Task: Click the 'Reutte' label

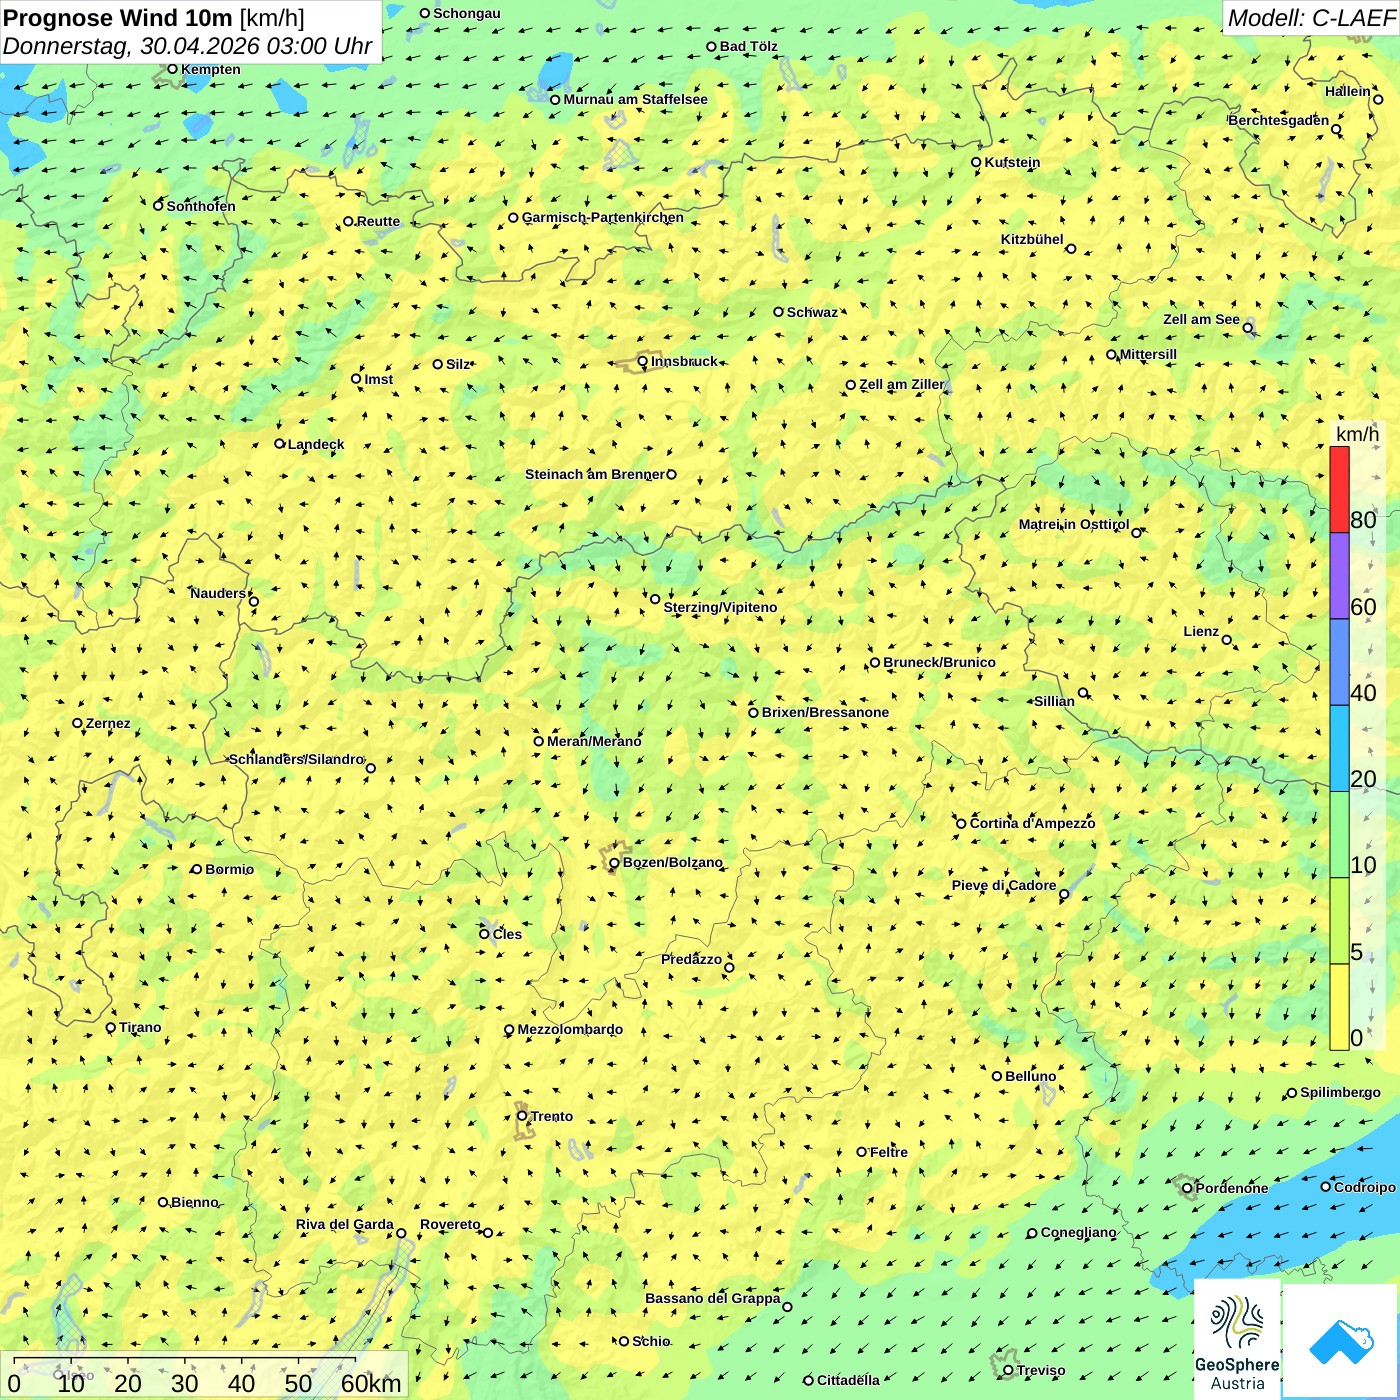Action: click(x=378, y=221)
